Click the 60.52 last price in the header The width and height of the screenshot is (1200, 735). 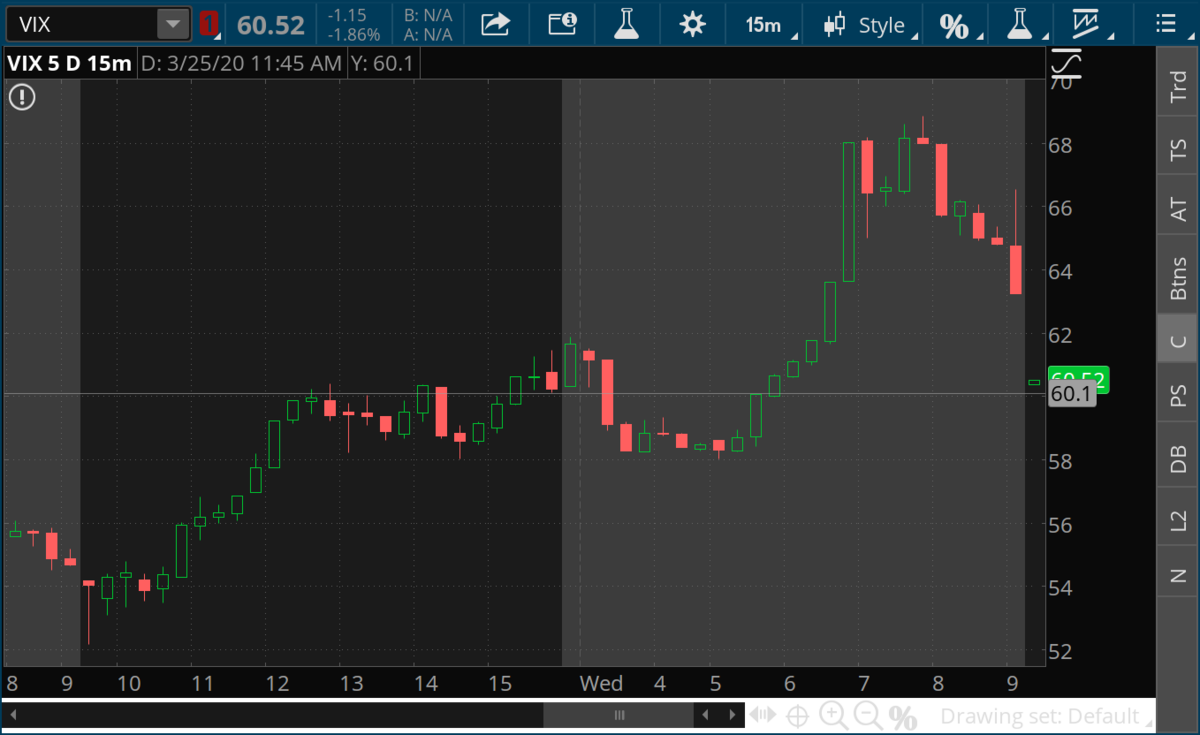click(x=270, y=24)
